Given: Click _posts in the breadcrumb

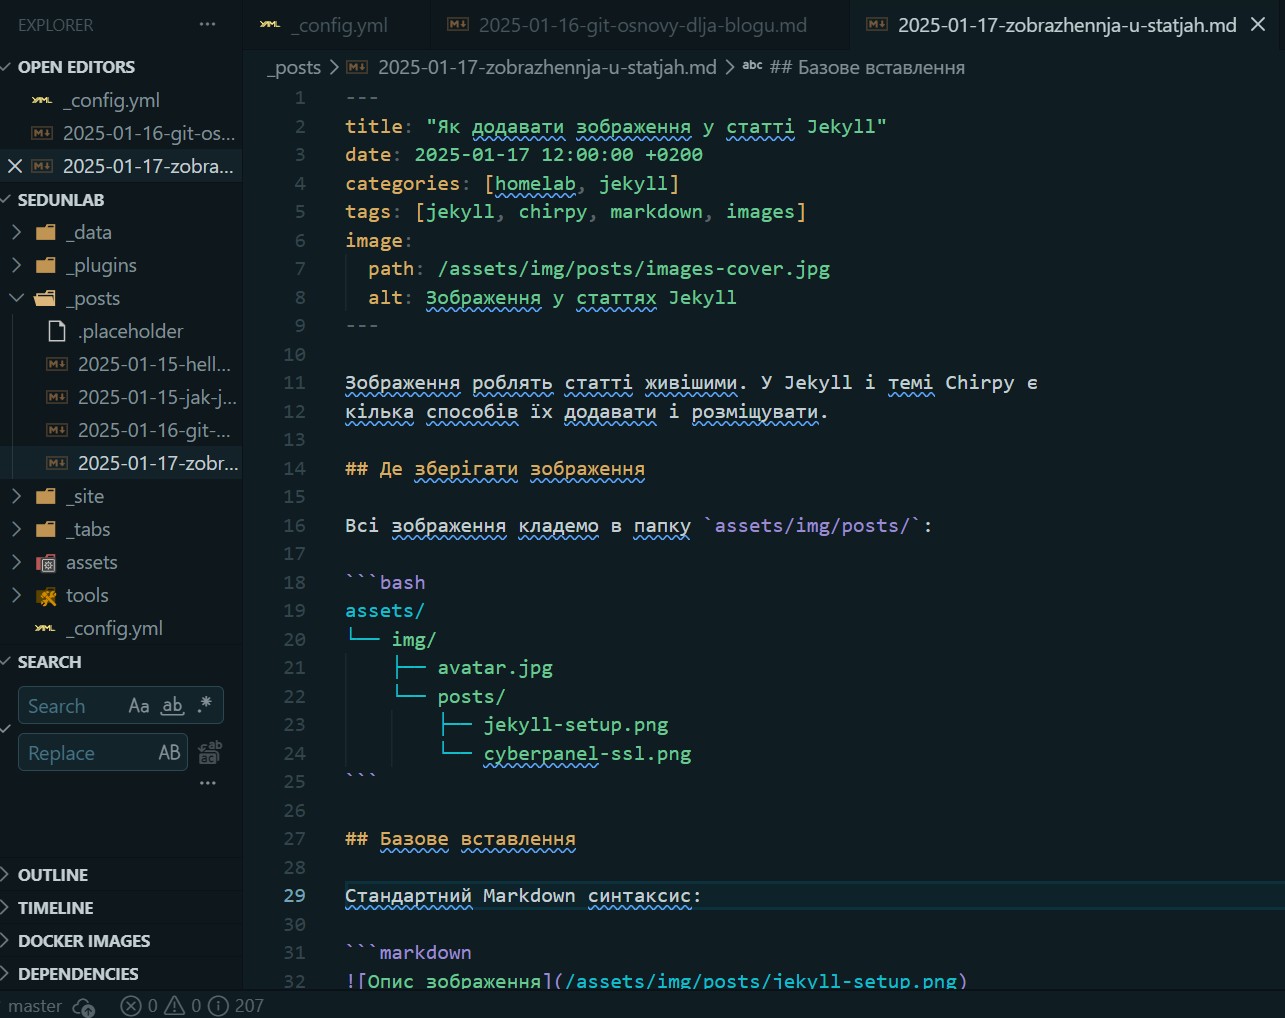Looking at the screenshot, I should (x=293, y=67).
